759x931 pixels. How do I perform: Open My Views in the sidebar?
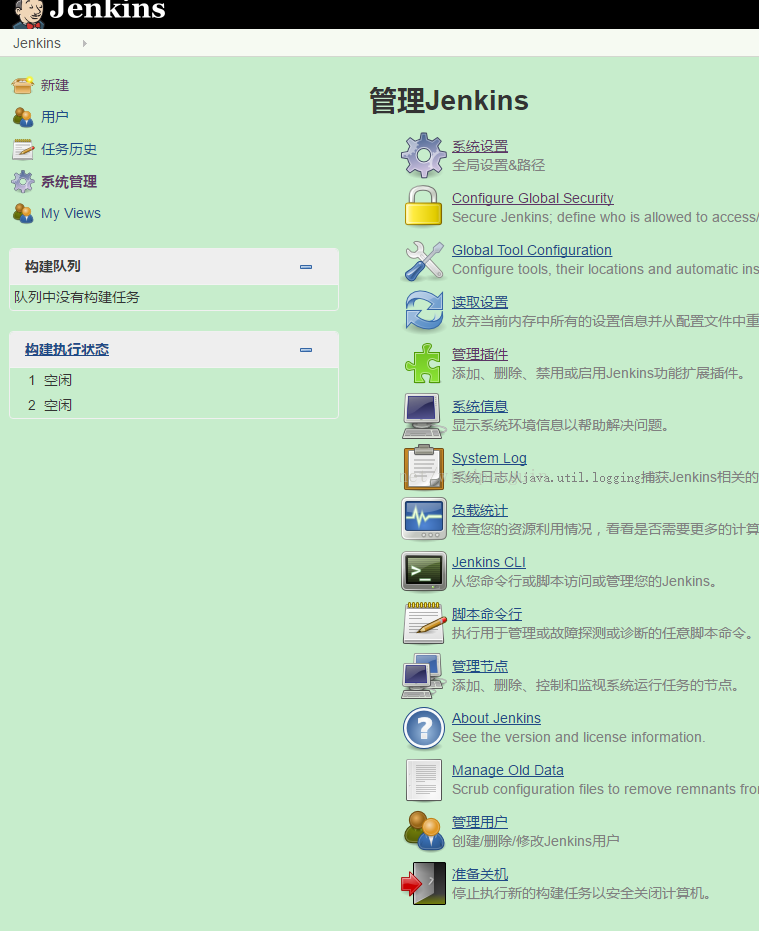pyautogui.click(x=71, y=213)
